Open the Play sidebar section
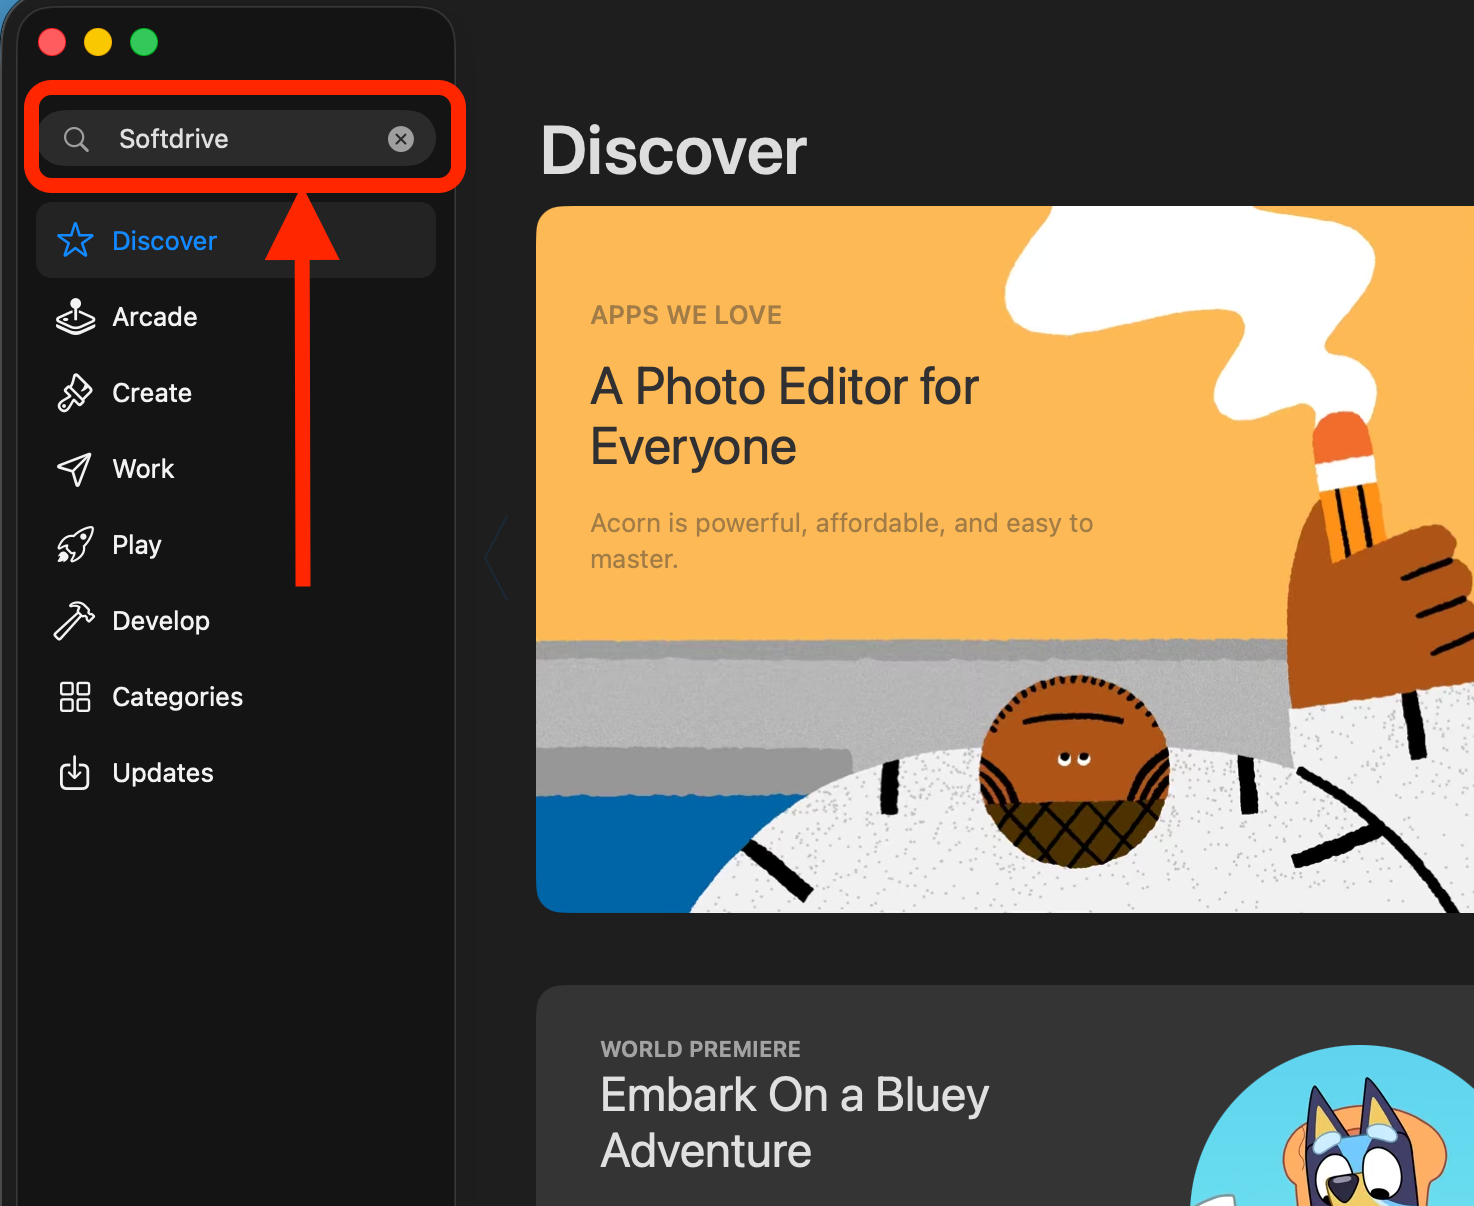This screenshot has width=1474, height=1206. tap(236, 544)
